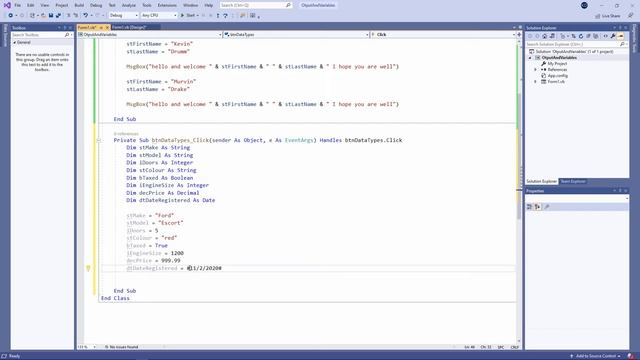Collapse the General group in Toolbox
The height and width of the screenshot is (360, 640).
coord(15,42)
